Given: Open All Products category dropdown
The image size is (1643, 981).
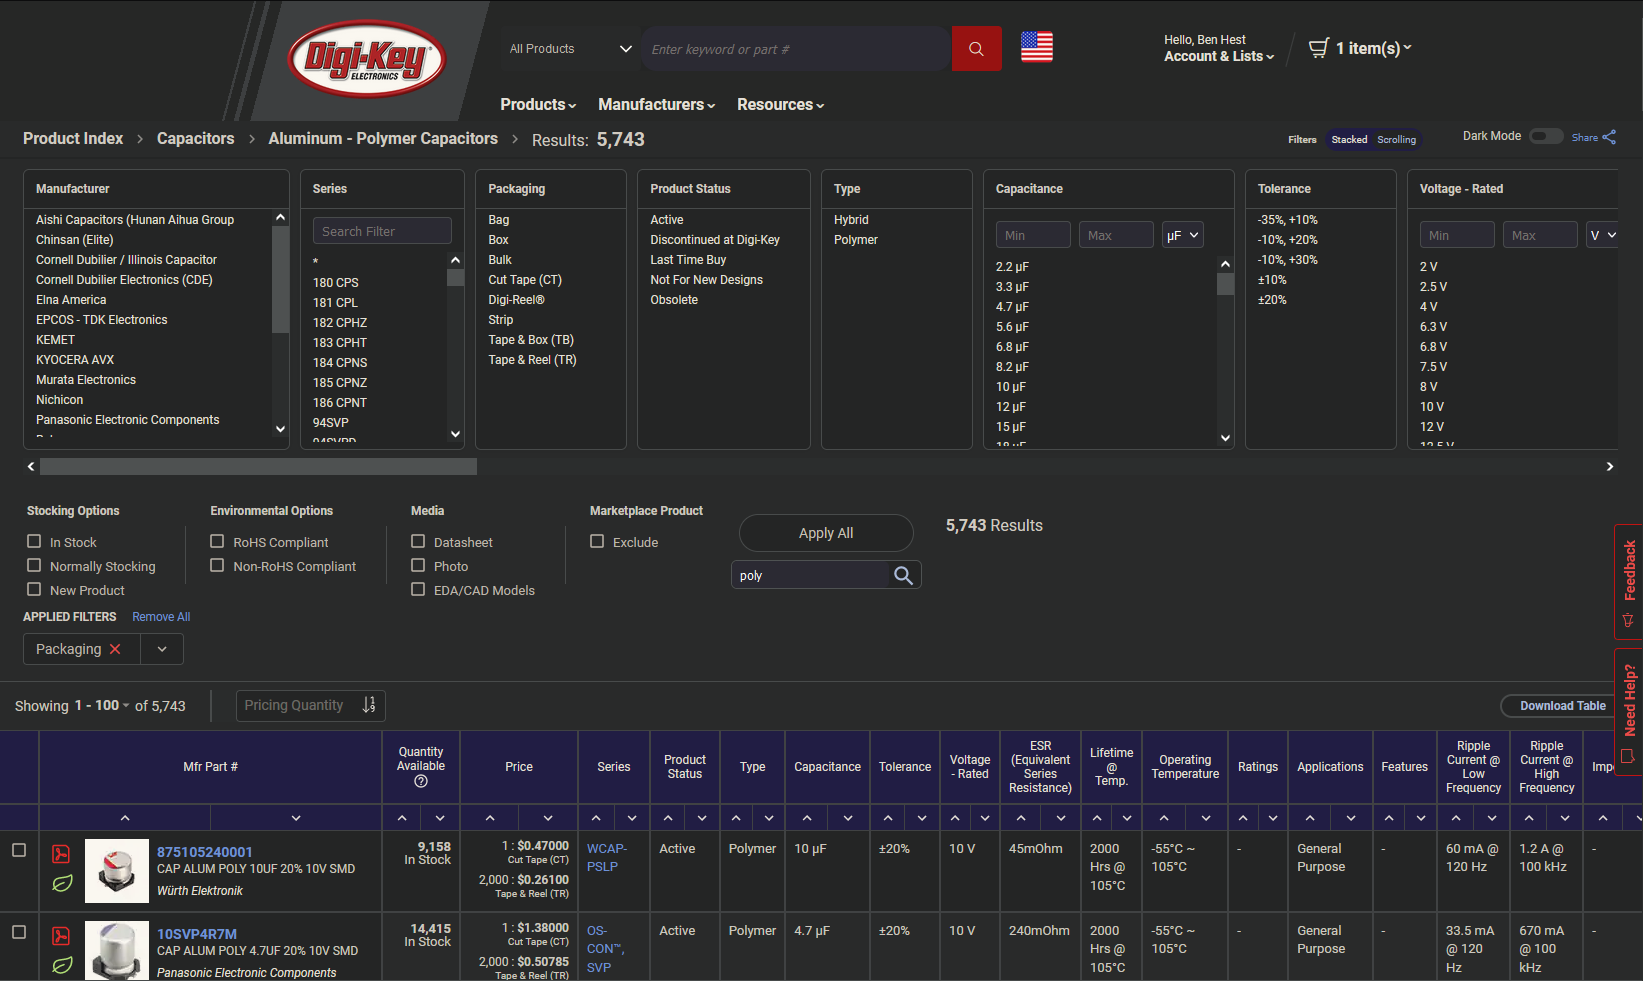Looking at the screenshot, I should click(x=570, y=49).
